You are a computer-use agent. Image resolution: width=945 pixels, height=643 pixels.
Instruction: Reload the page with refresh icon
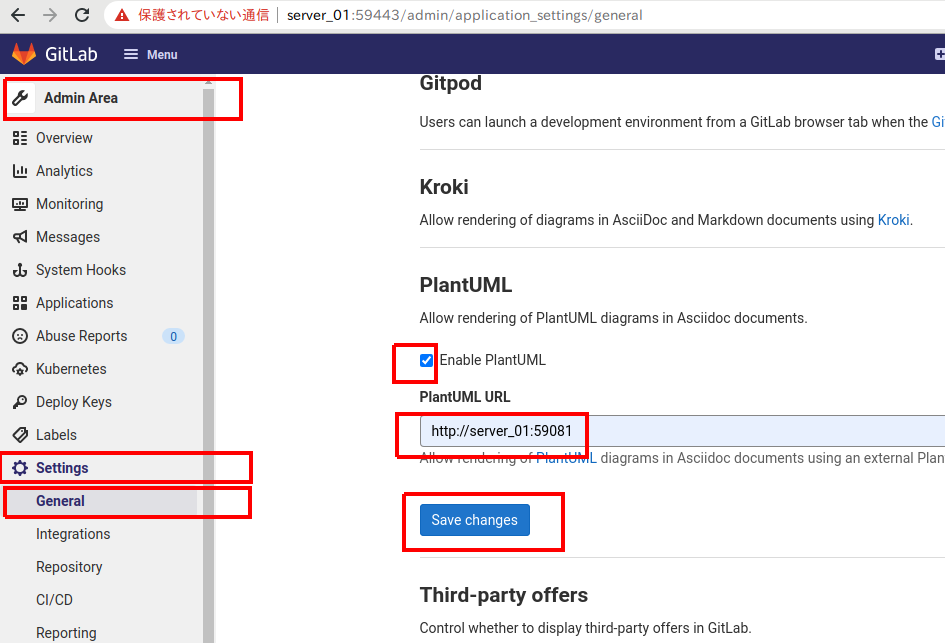tap(82, 15)
